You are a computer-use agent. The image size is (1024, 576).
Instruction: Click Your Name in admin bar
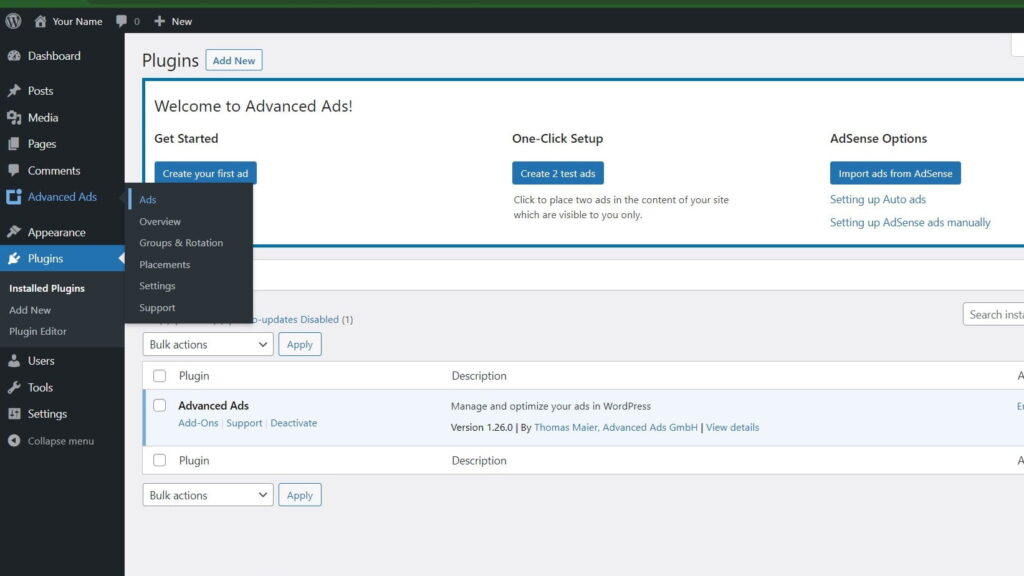tap(77, 22)
